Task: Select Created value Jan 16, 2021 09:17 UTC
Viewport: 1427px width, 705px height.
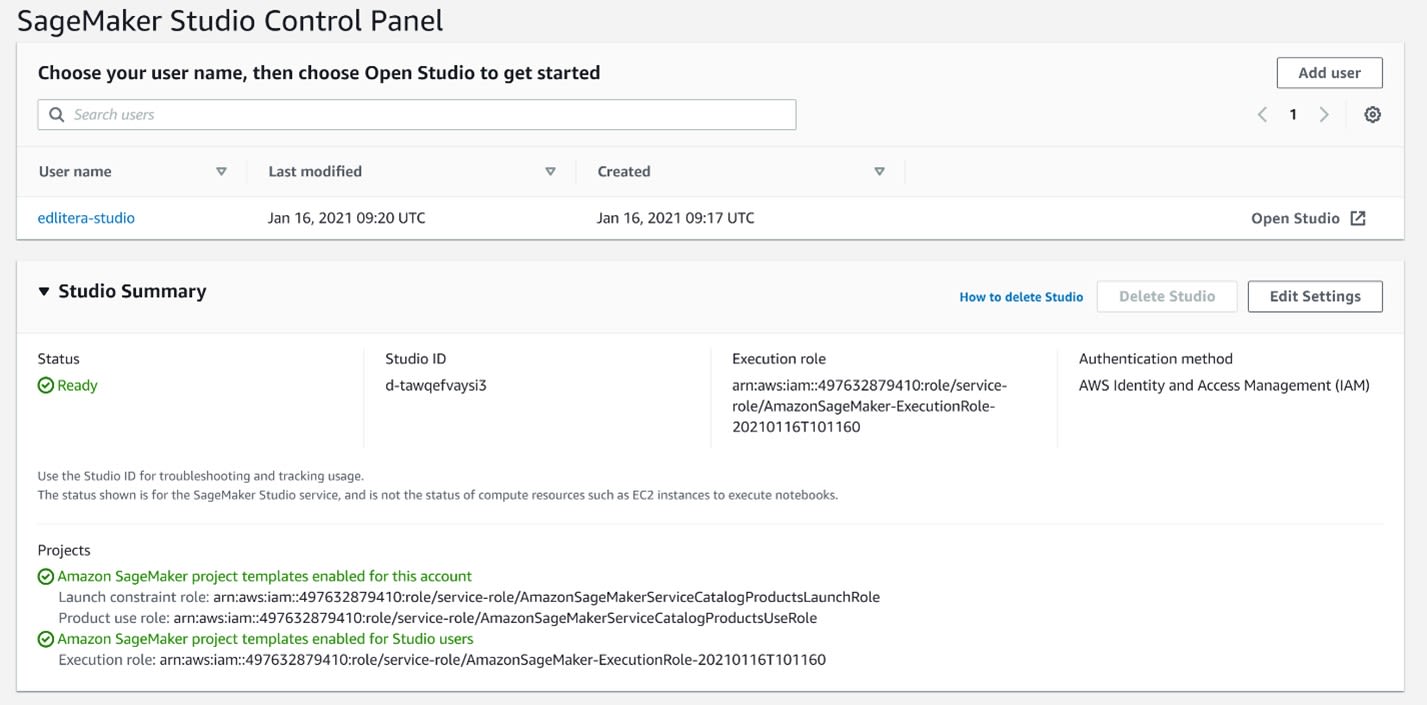Action: pos(676,218)
